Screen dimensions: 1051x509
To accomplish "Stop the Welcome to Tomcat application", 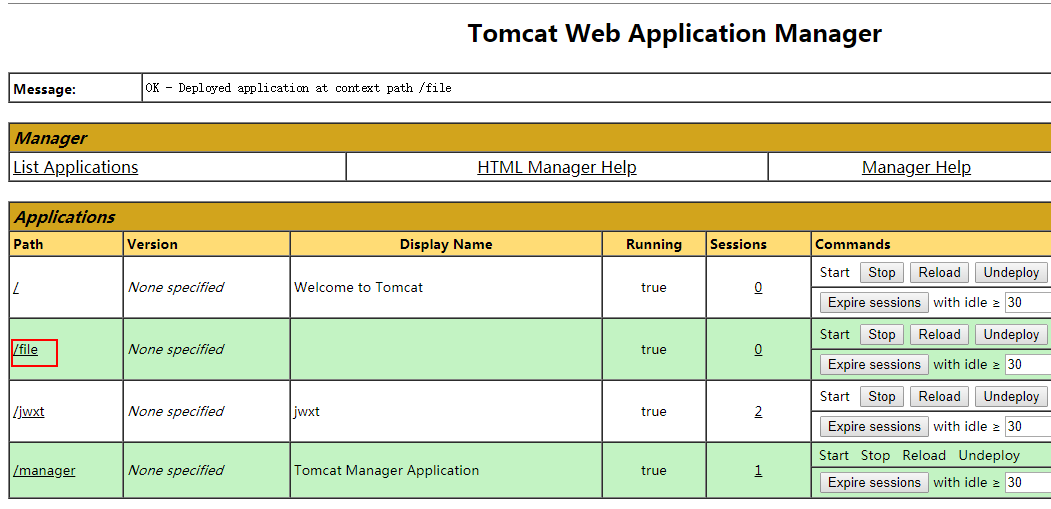I will coord(881,272).
